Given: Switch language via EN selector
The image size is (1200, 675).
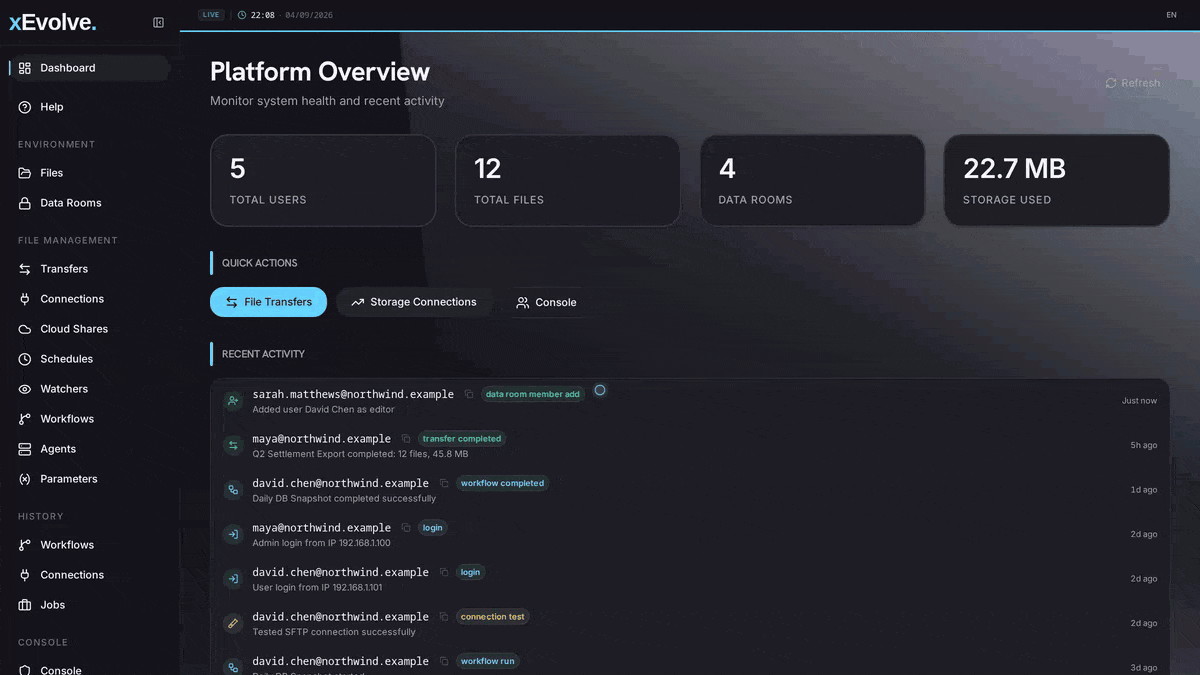Looking at the screenshot, I should point(1171,15).
